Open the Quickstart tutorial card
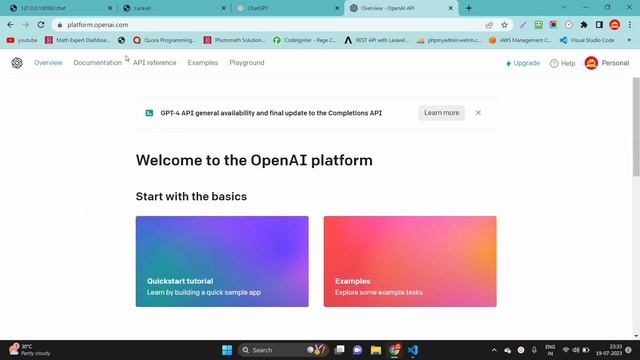Viewport: 640px width, 360px height. (x=222, y=261)
